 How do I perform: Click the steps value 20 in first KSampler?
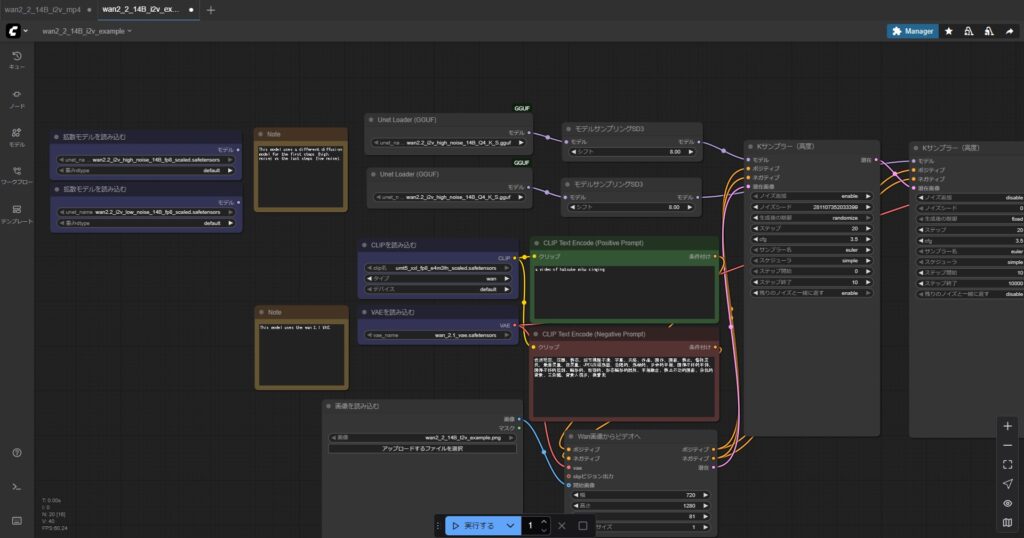[854, 229]
